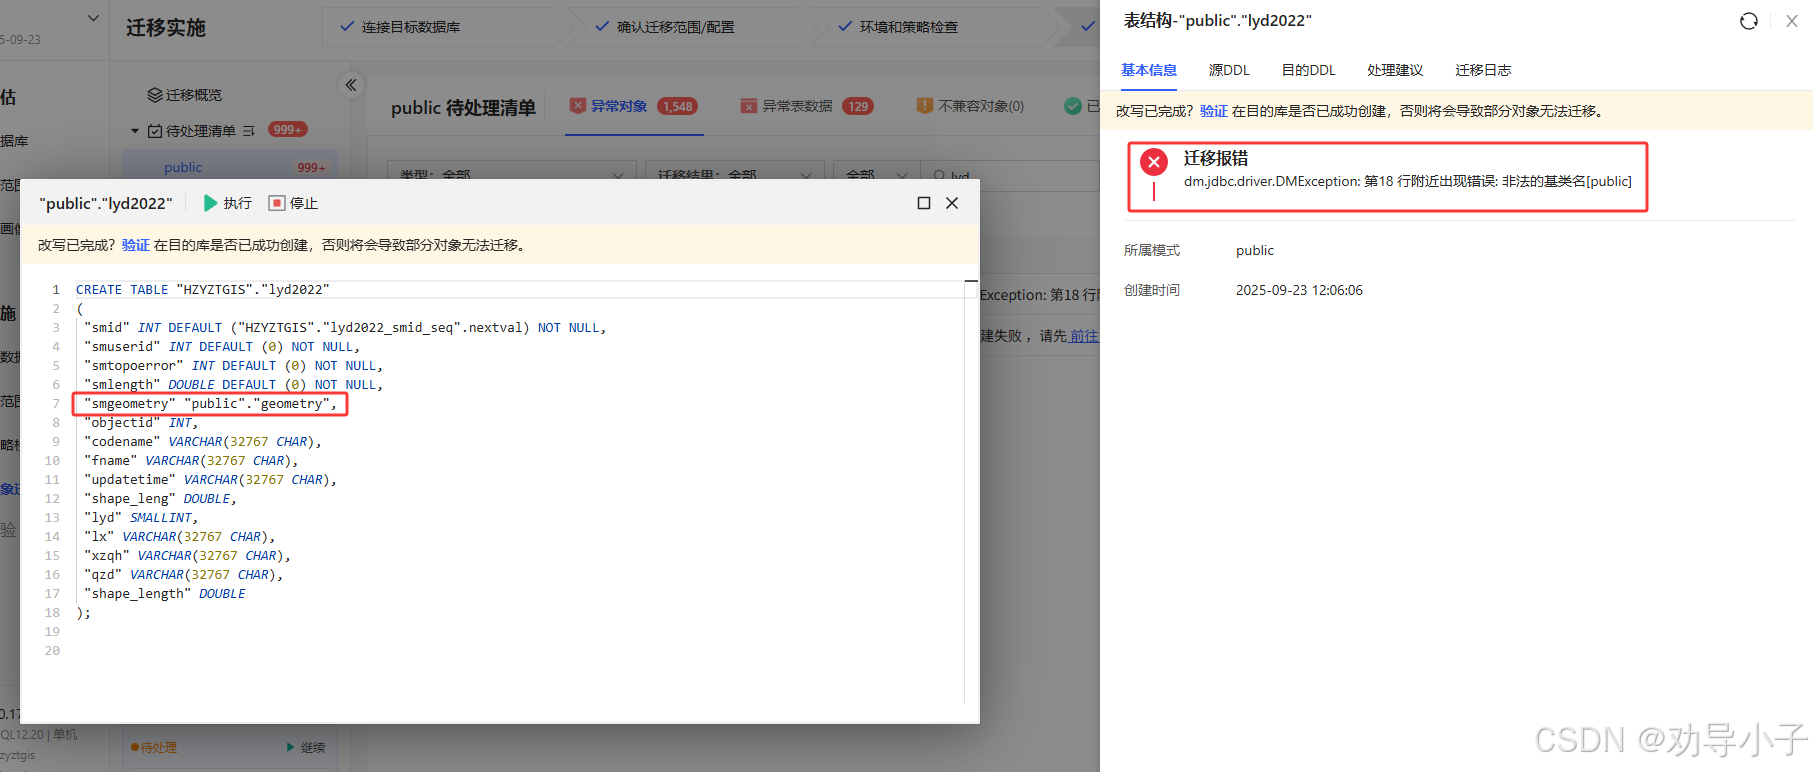The width and height of the screenshot is (1813, 772).
Task: Click line 1 CREATE TABLE statement
Action: [202, 290]
